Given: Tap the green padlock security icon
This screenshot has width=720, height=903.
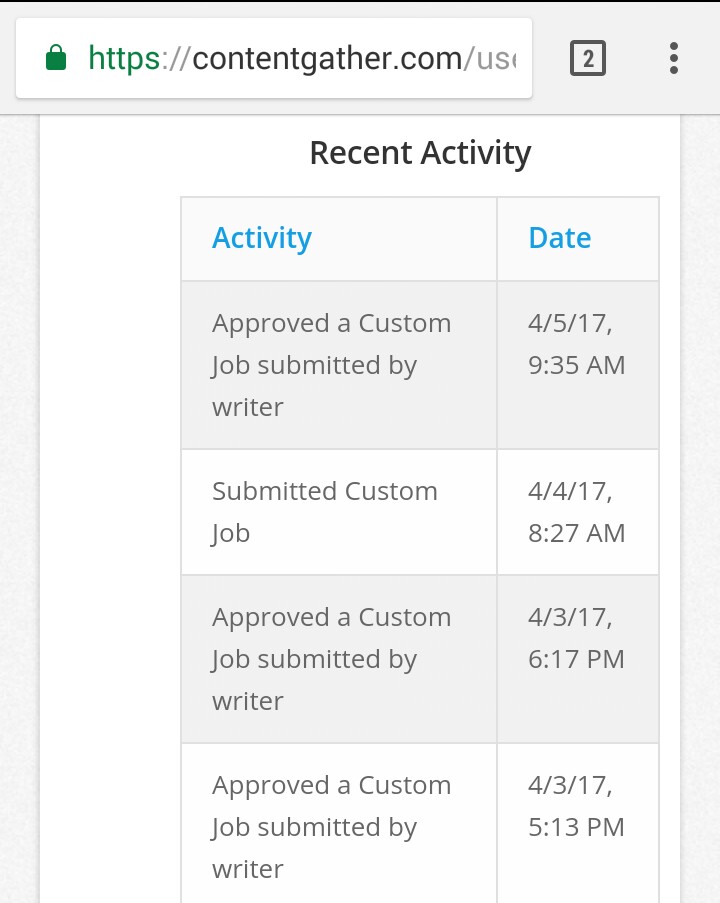Looking at the screenshot, I should click(x=57, y=58).
